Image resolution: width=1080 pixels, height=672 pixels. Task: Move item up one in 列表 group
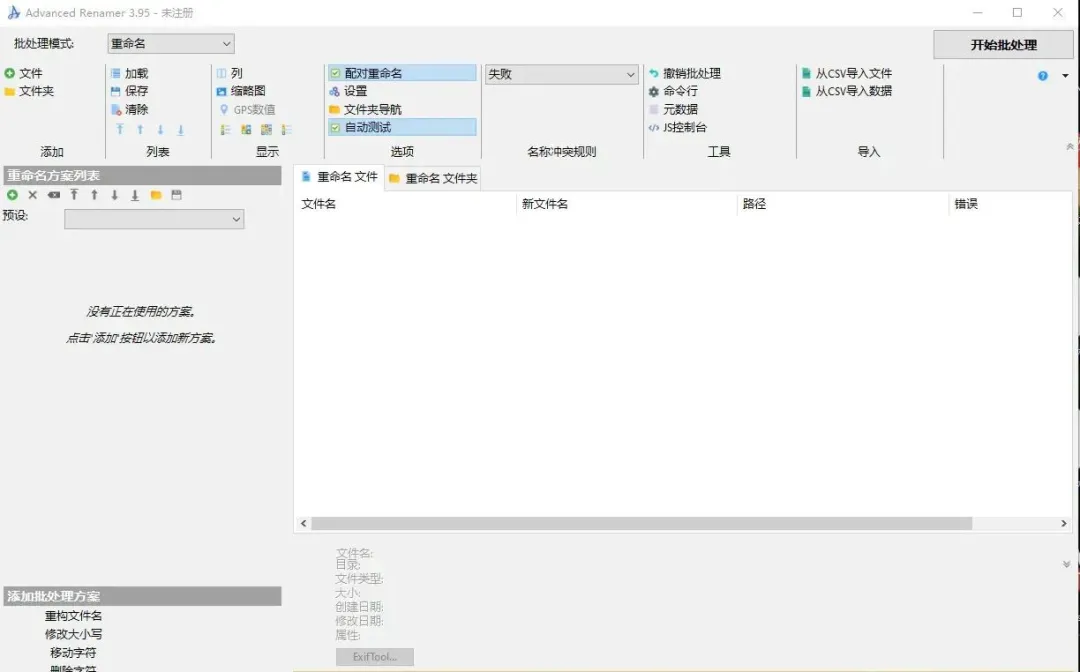click(140, 129)
